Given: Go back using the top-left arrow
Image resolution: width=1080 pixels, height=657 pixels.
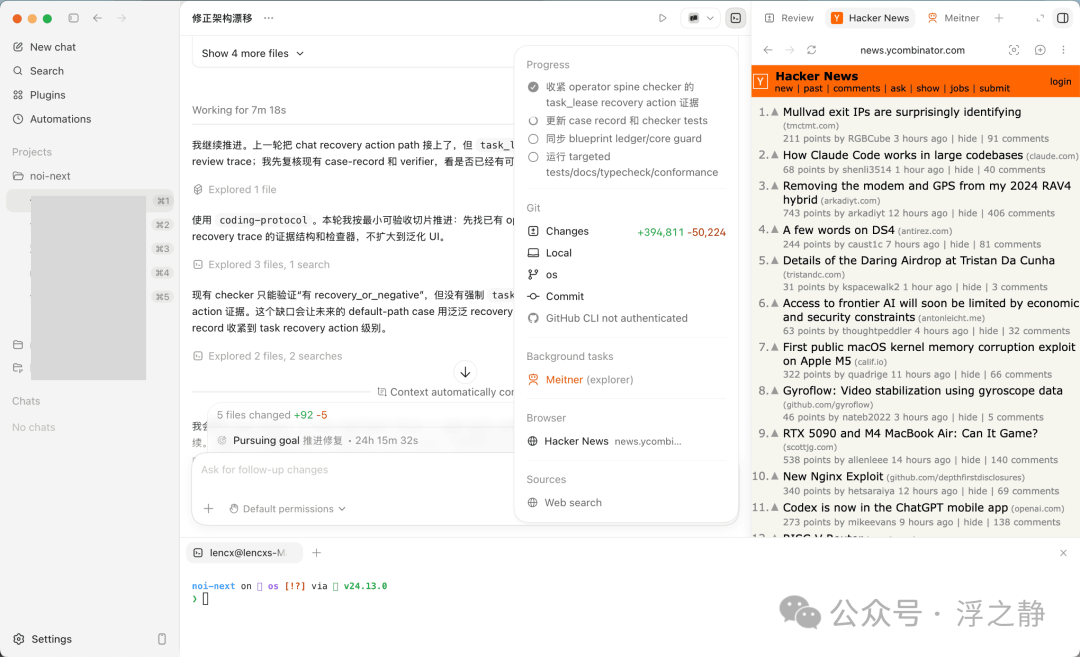Looking at the screenshot, I should coord(98,19).
